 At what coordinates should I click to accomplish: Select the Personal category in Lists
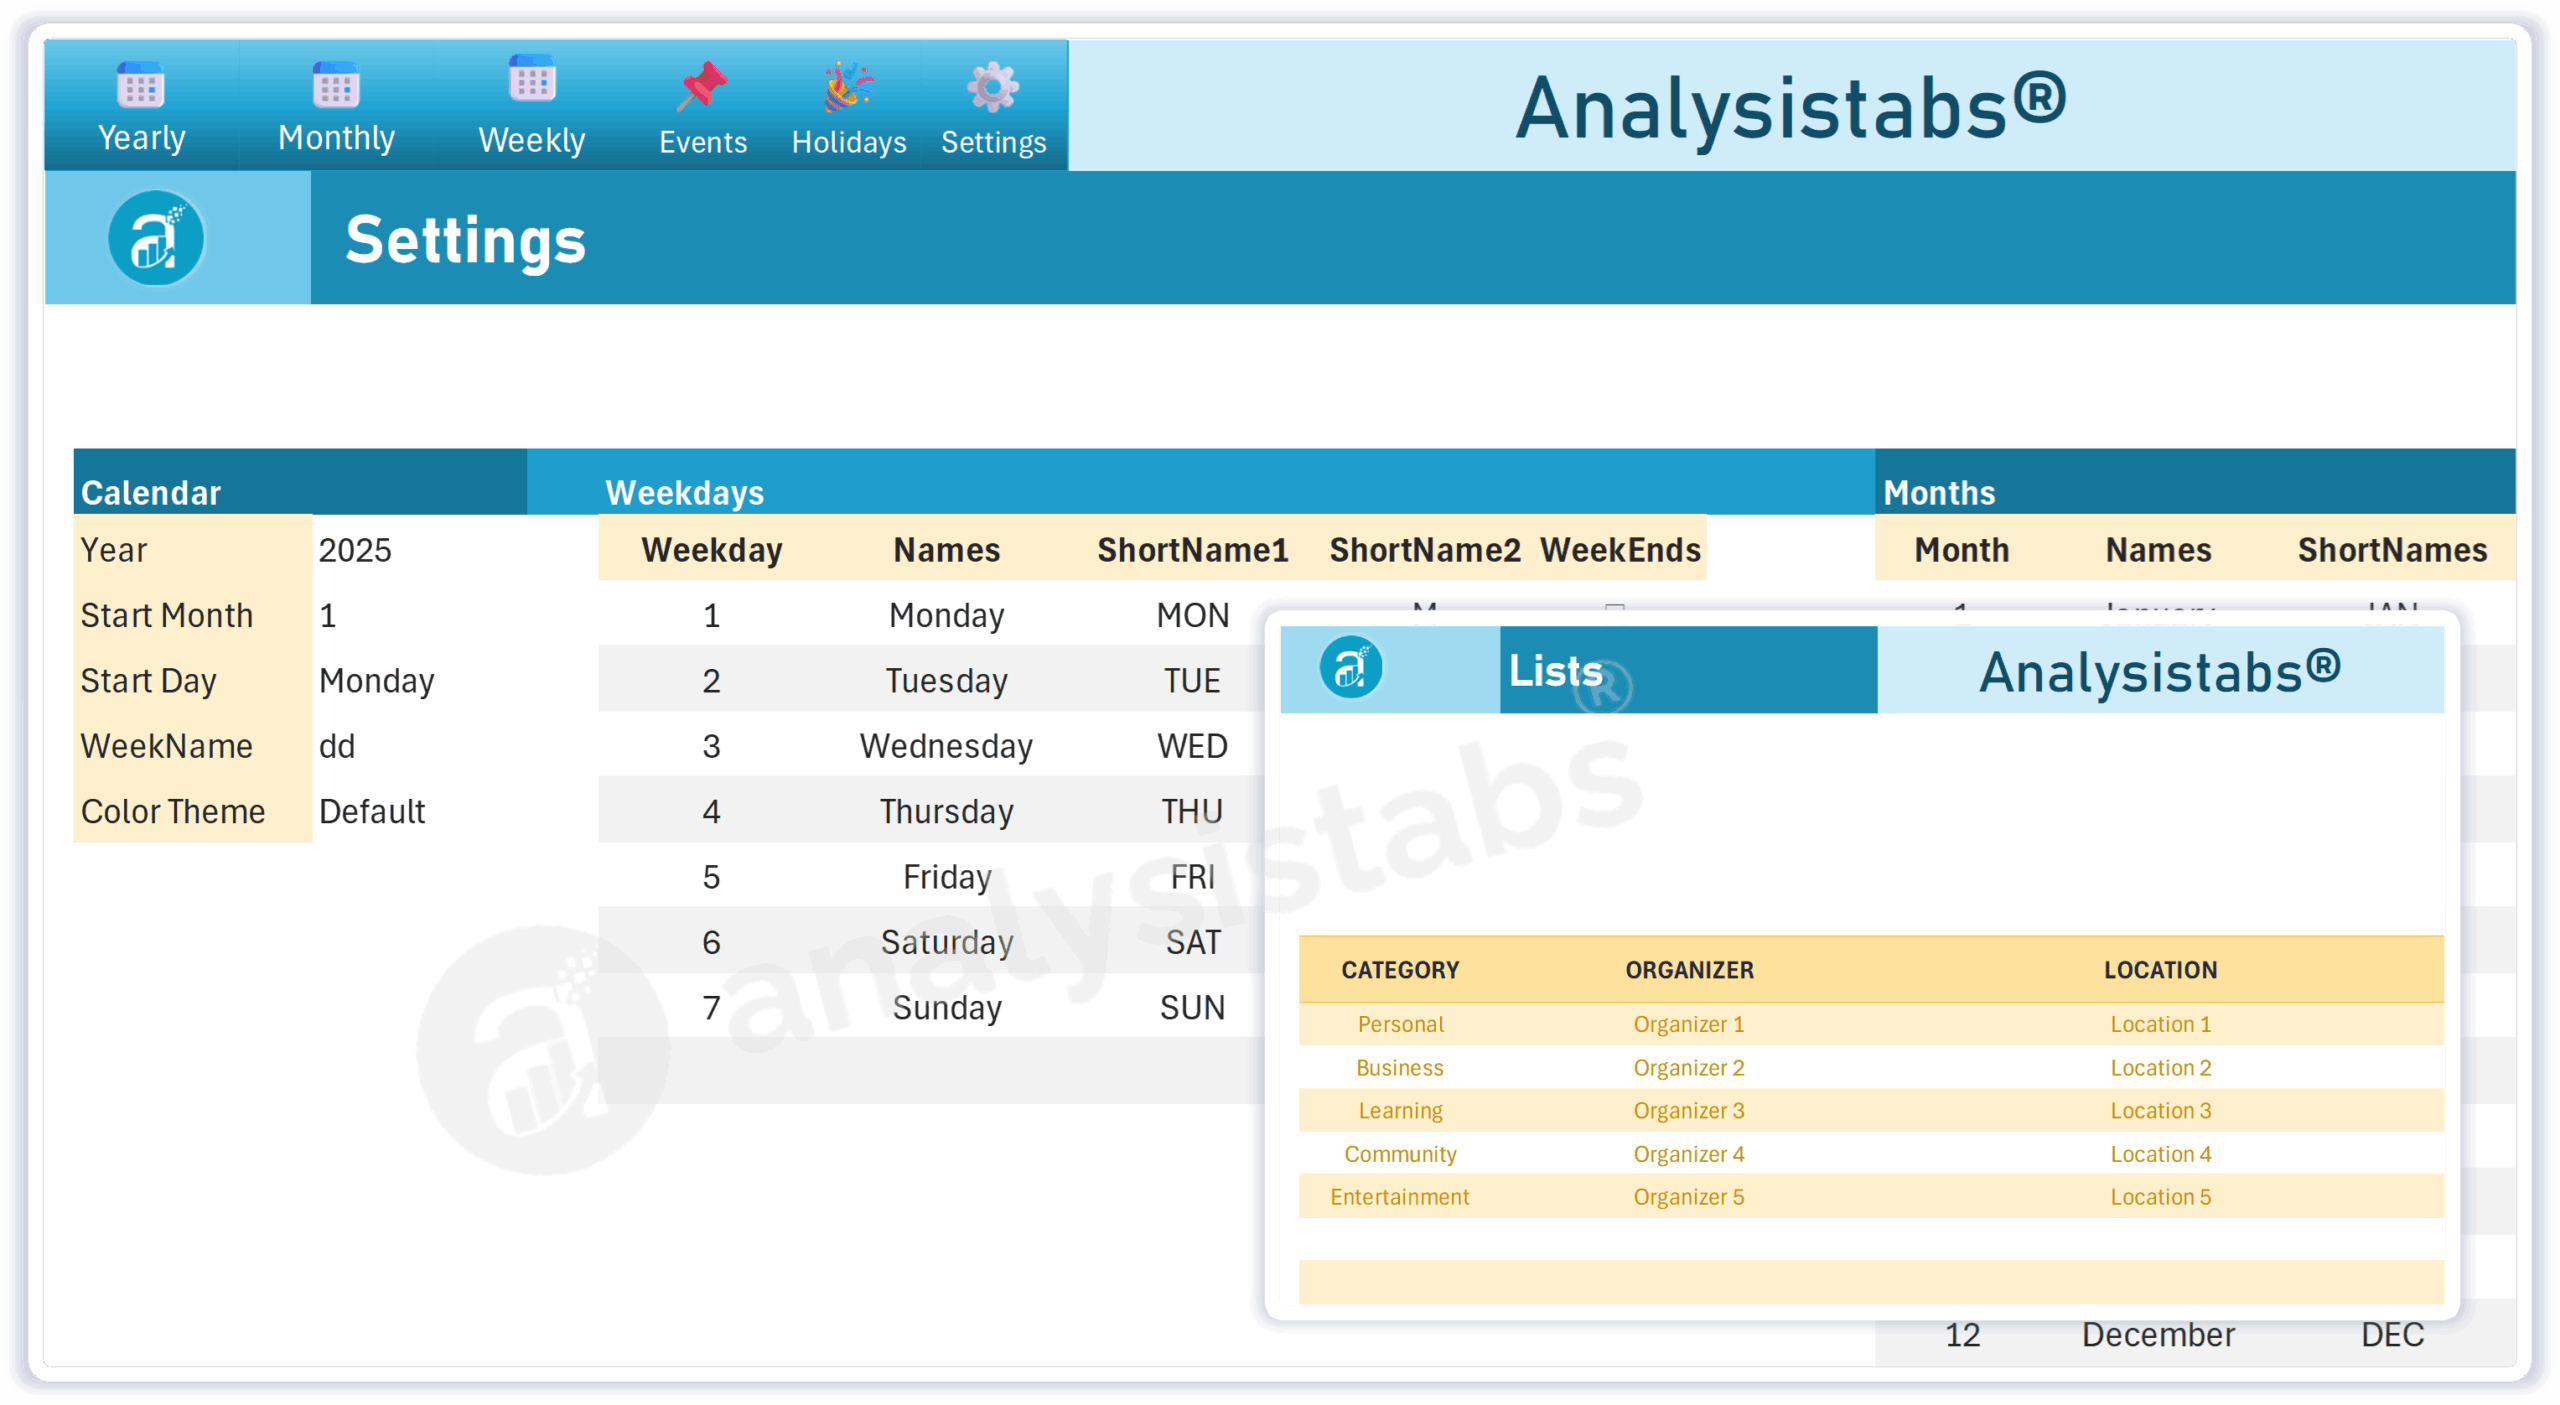point(1400,1024)
